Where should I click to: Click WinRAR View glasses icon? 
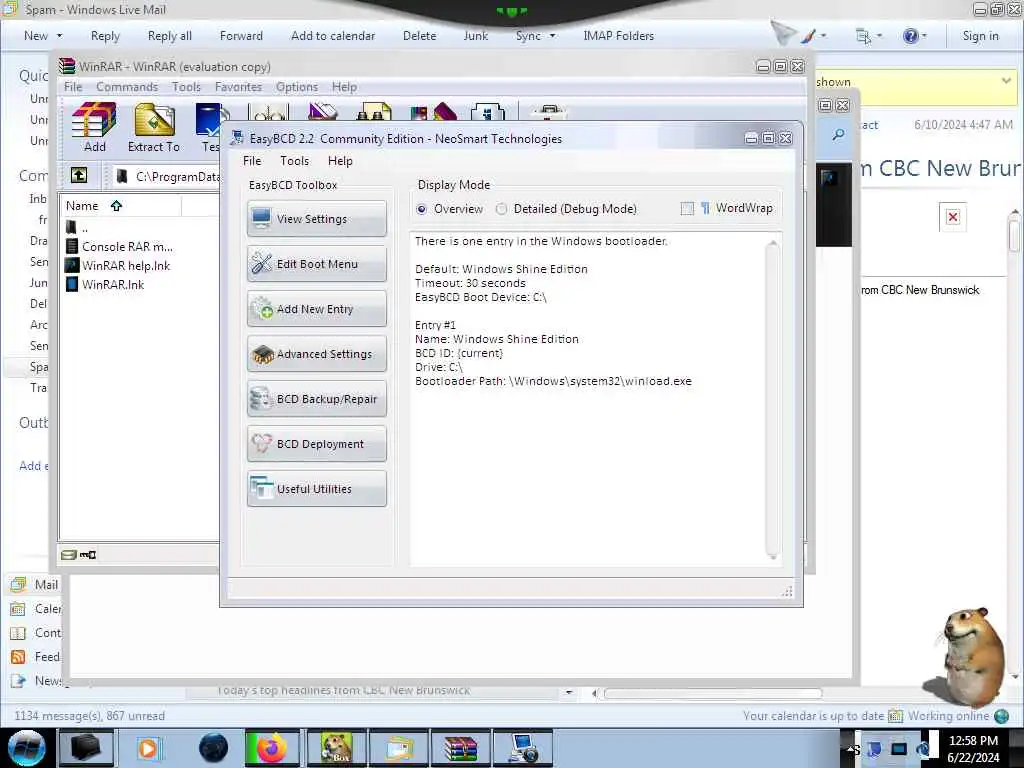coord(270,112)
